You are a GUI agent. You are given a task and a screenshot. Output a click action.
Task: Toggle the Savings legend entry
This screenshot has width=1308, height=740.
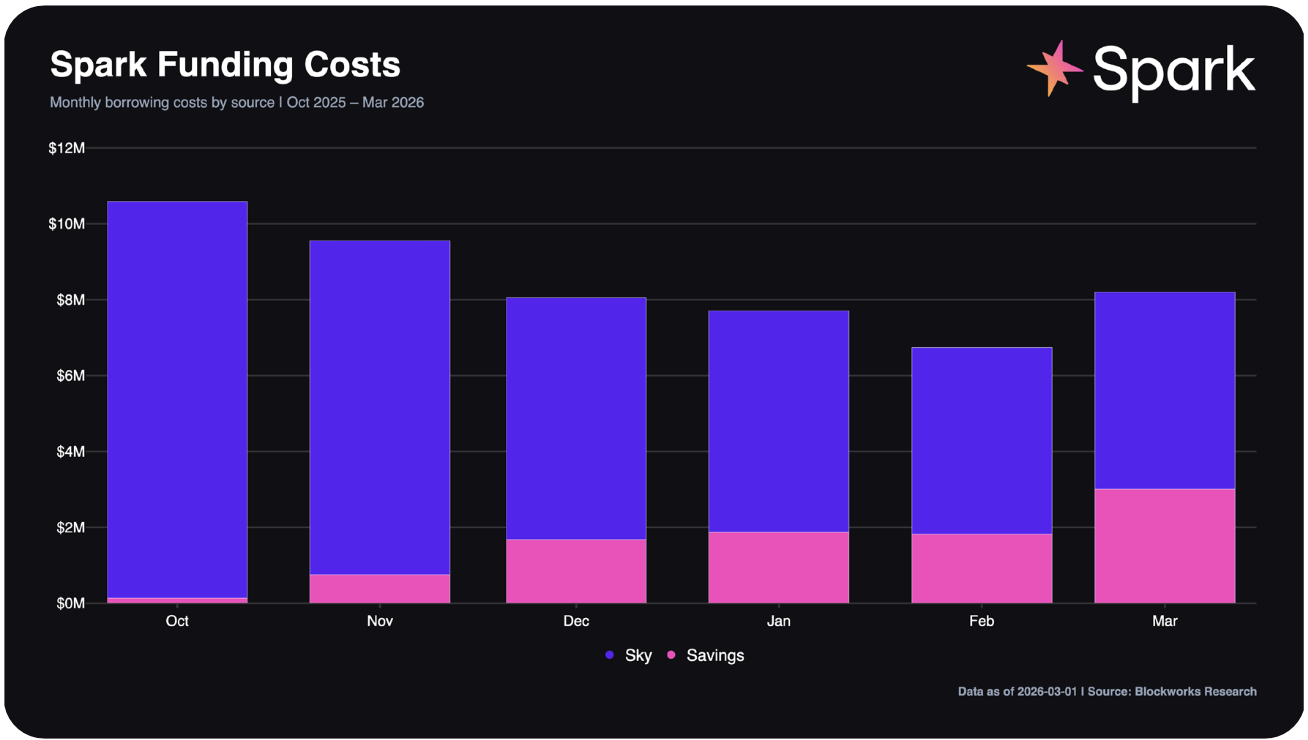705,655
